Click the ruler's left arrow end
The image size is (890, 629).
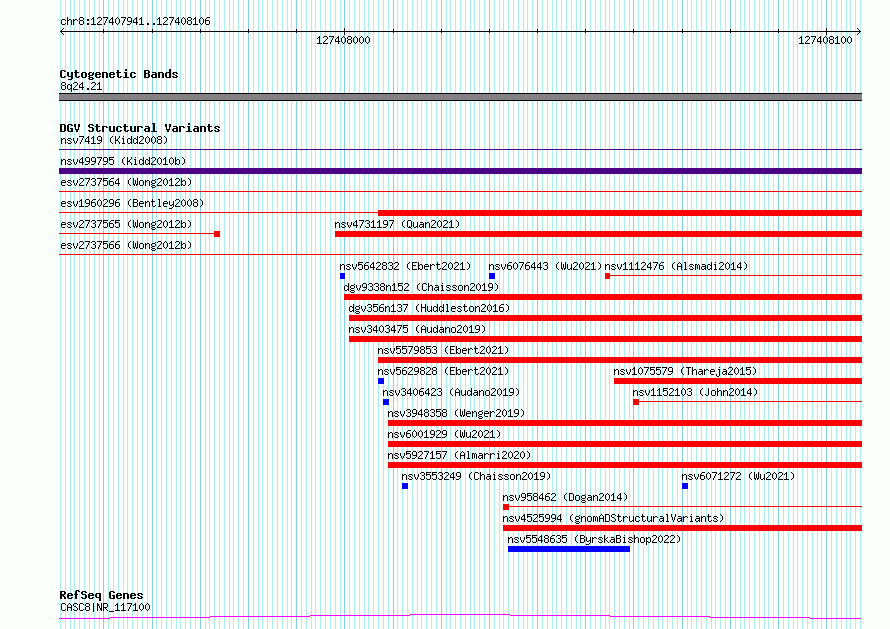62,32
